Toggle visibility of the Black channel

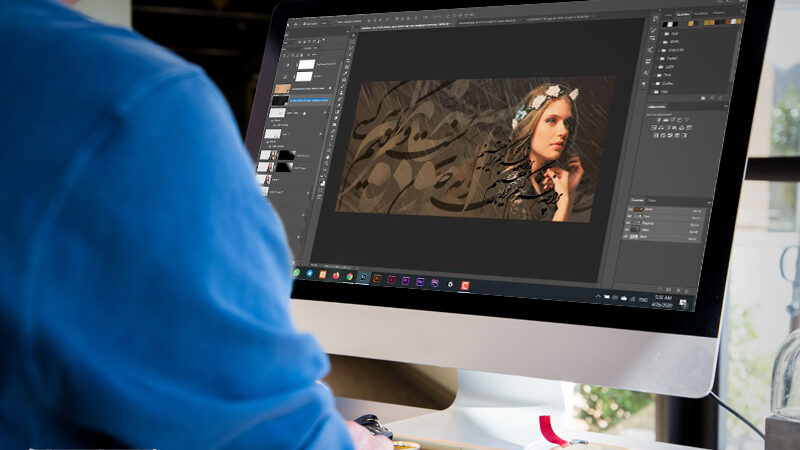coord(626,236)
